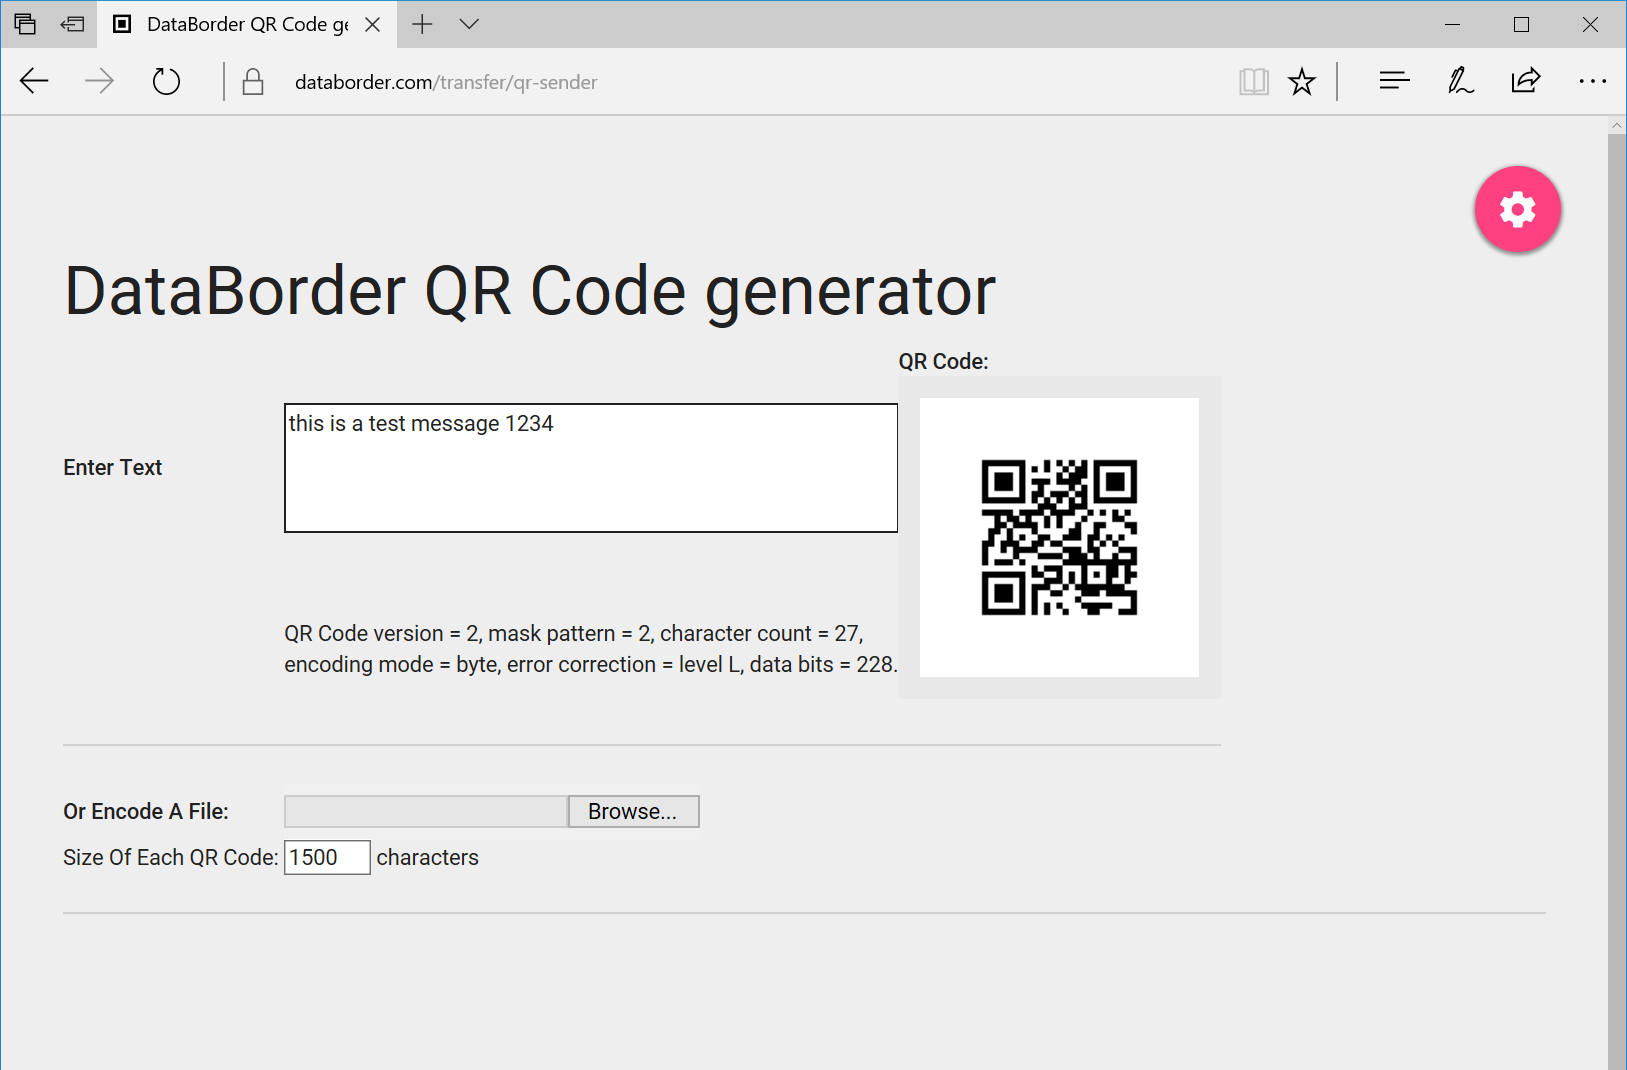Viewport: 1627px width, 1070px height.
Task: Click the generated QR code image
Action: click(1059, 537)
